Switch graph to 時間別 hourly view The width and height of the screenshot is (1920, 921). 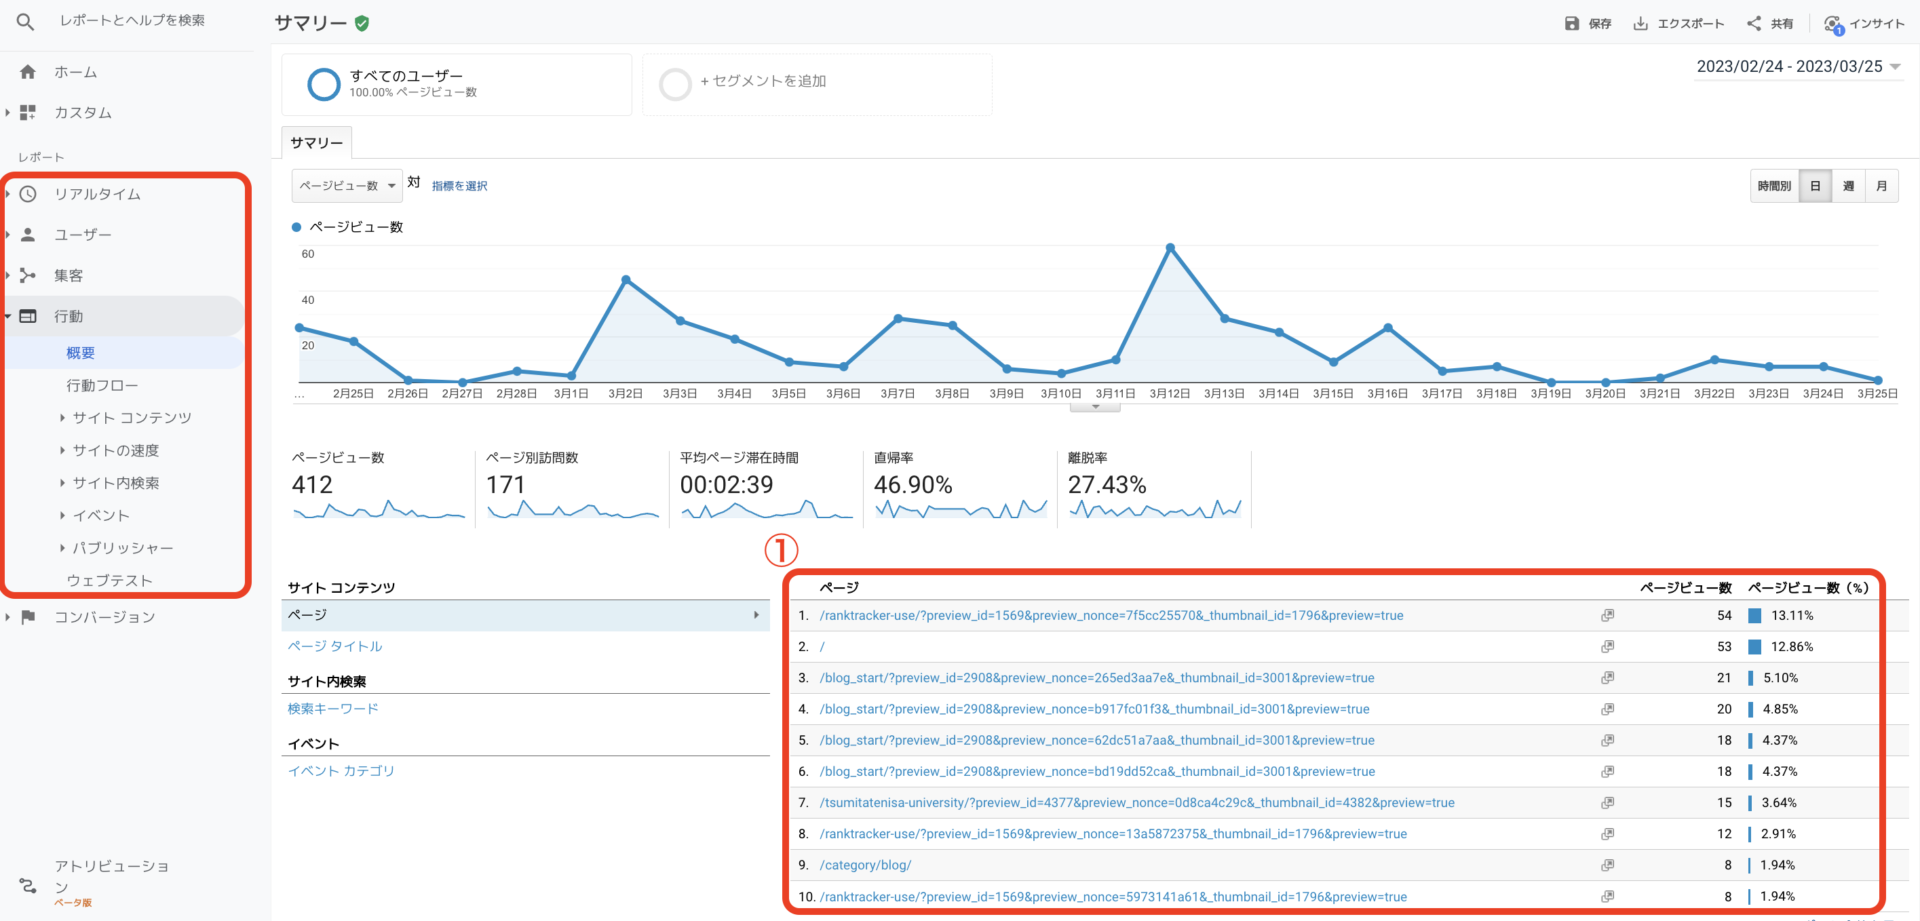(1774, 186)
